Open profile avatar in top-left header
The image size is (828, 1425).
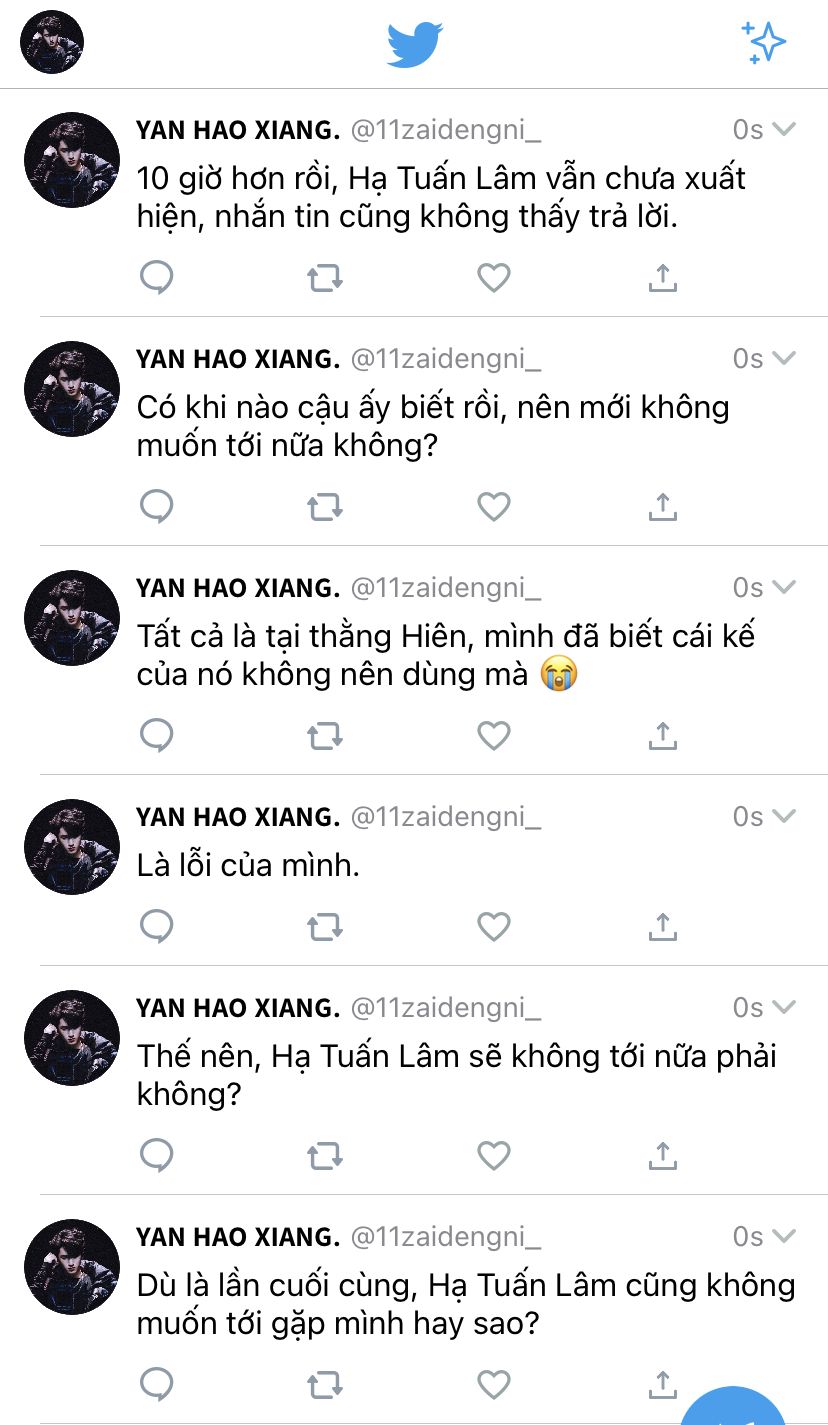52,43
